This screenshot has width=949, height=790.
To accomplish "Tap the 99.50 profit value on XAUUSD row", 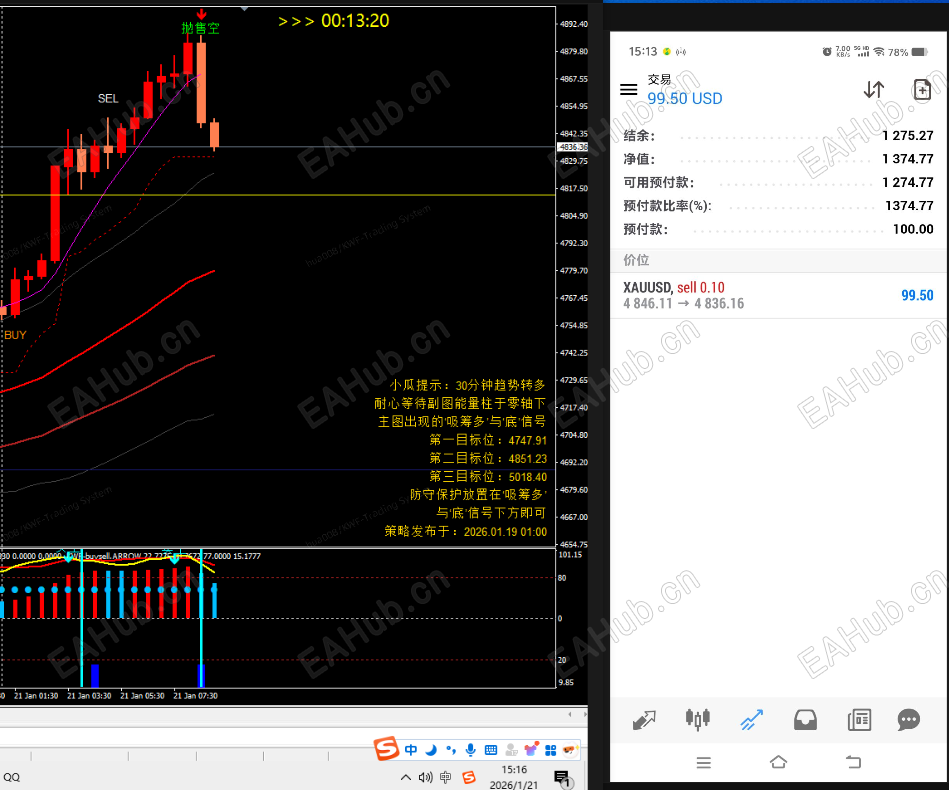I will 917,295.
